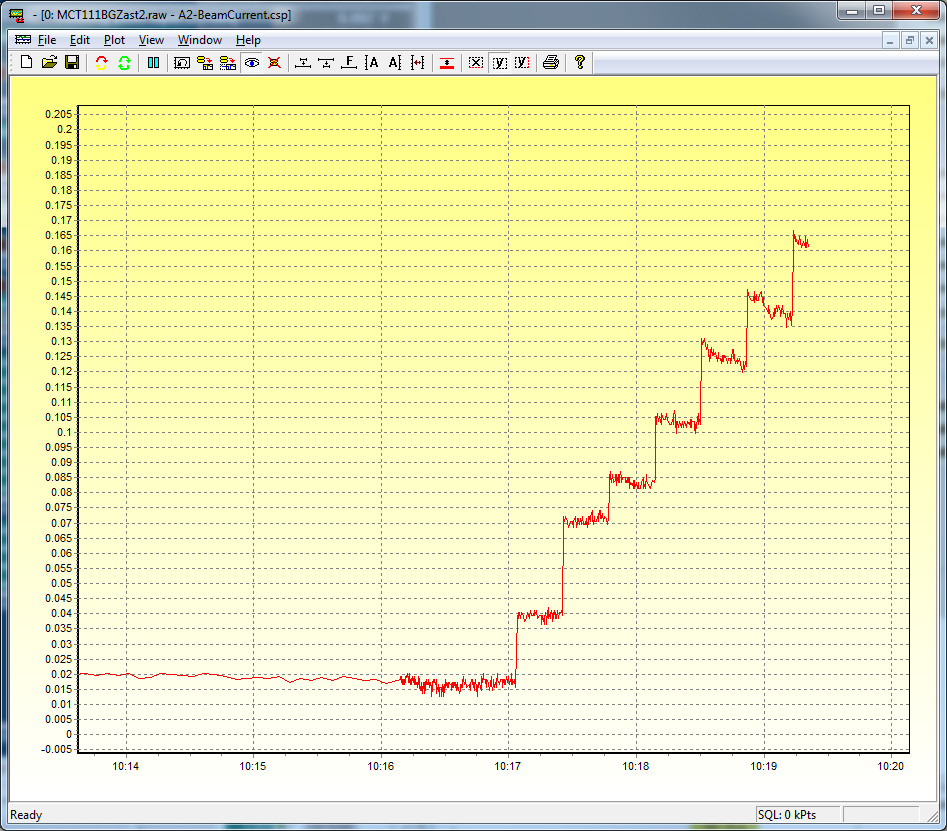Viewport: 947px width, 831px height.
Task: Pause plotting with the cyan pause icon
Action: click(153, 63)
